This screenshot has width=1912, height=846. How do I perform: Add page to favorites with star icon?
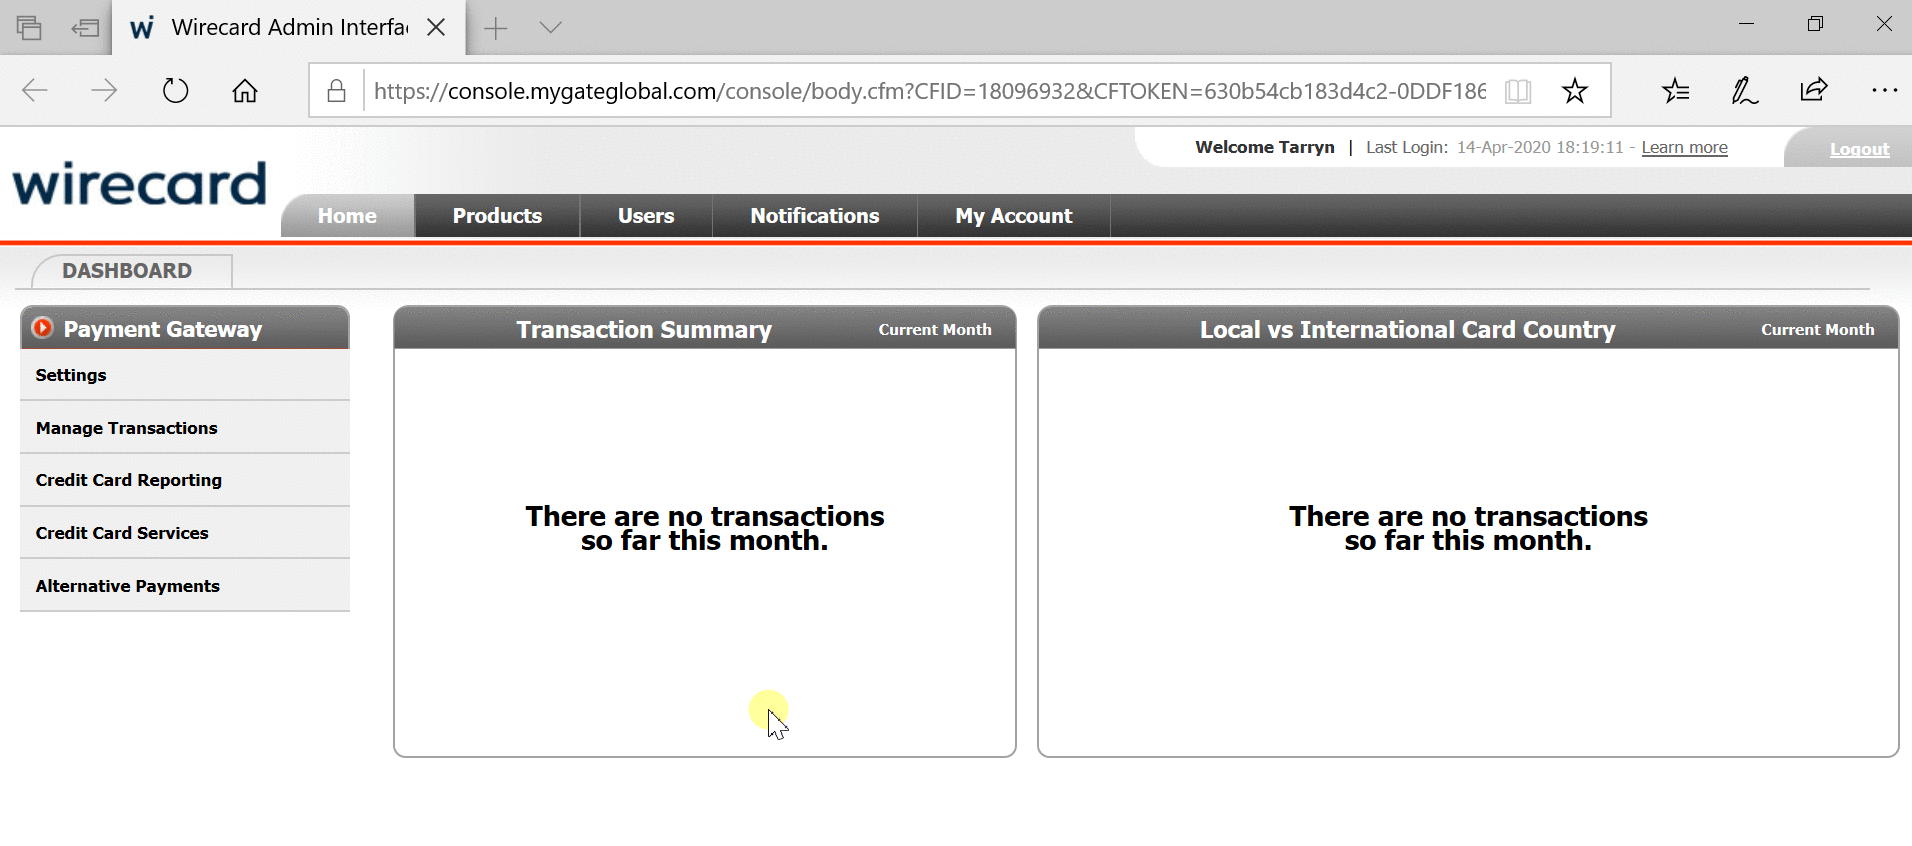[1575, 91]
